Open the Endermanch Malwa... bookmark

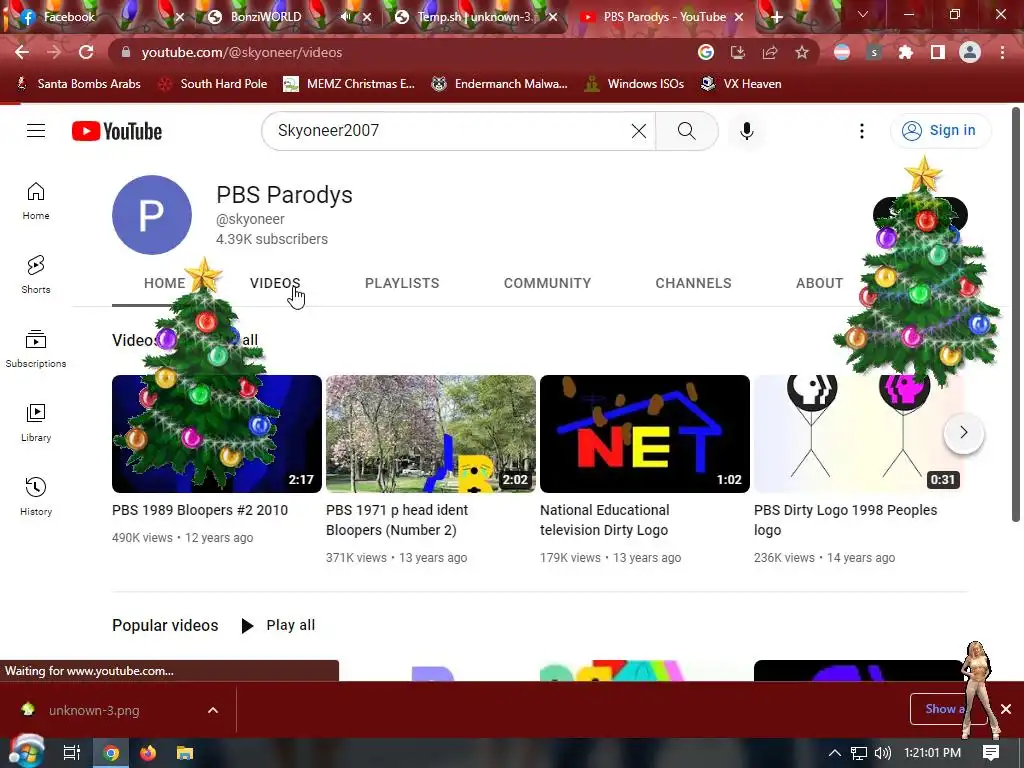point(499,84)
